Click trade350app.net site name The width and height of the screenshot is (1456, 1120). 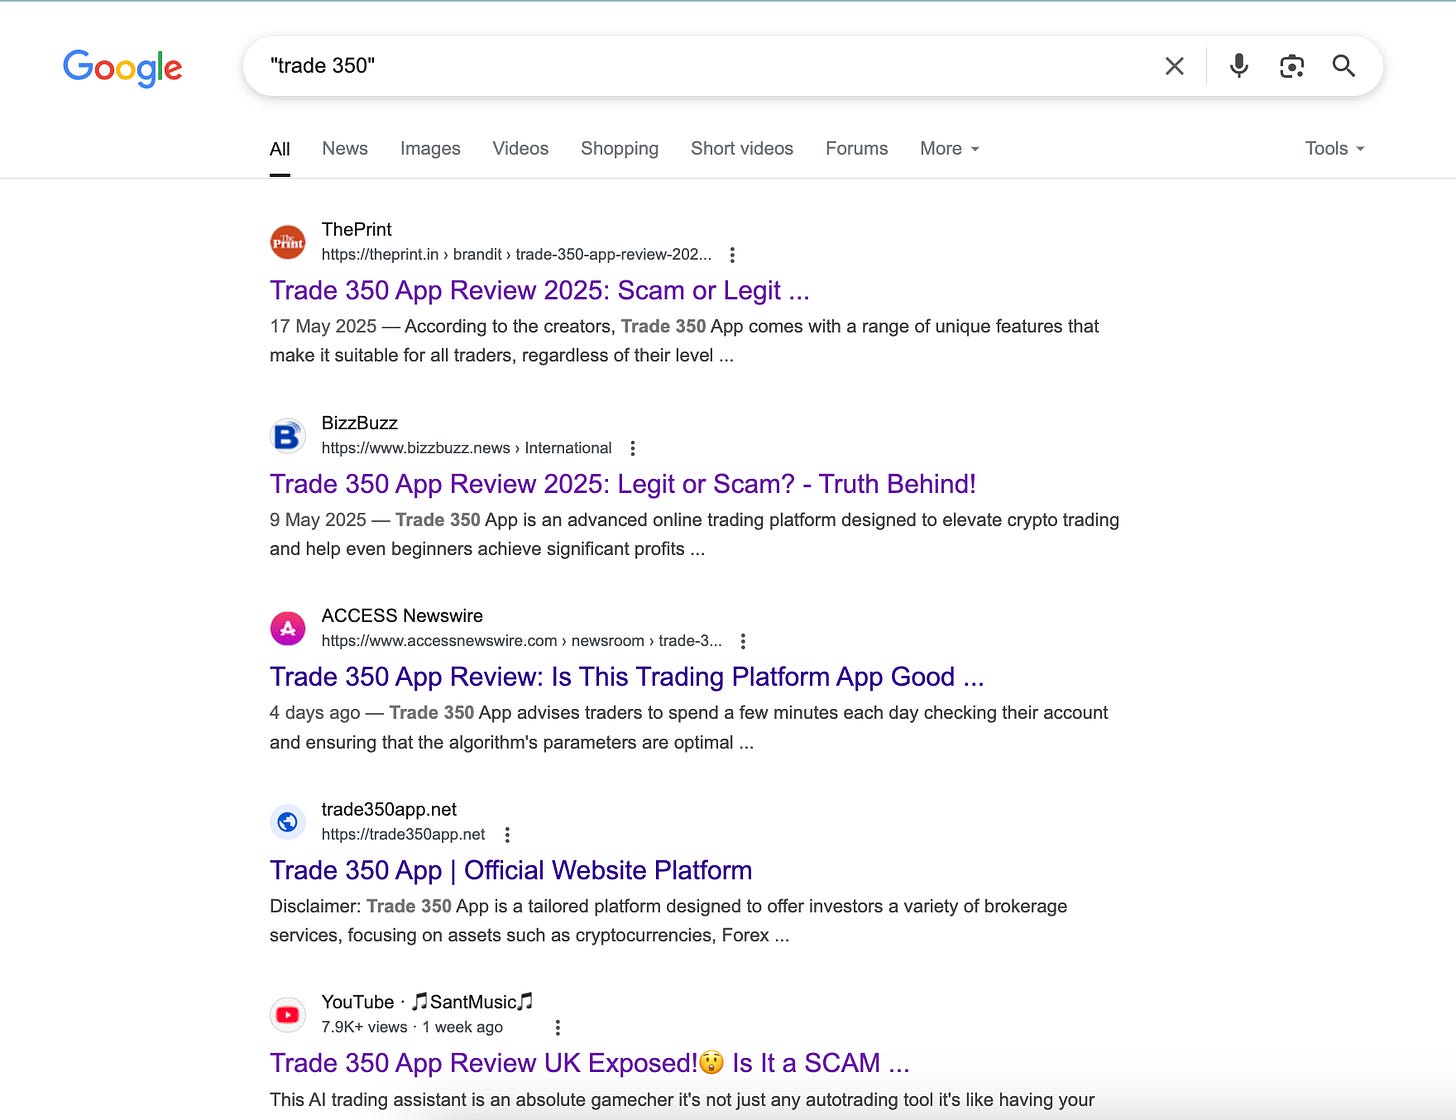(389, 809)
